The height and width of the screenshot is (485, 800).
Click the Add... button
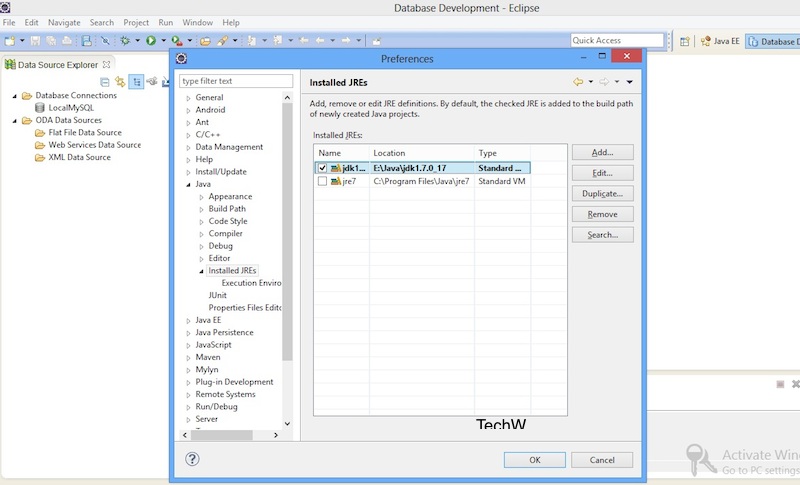[x=603, y=152]
